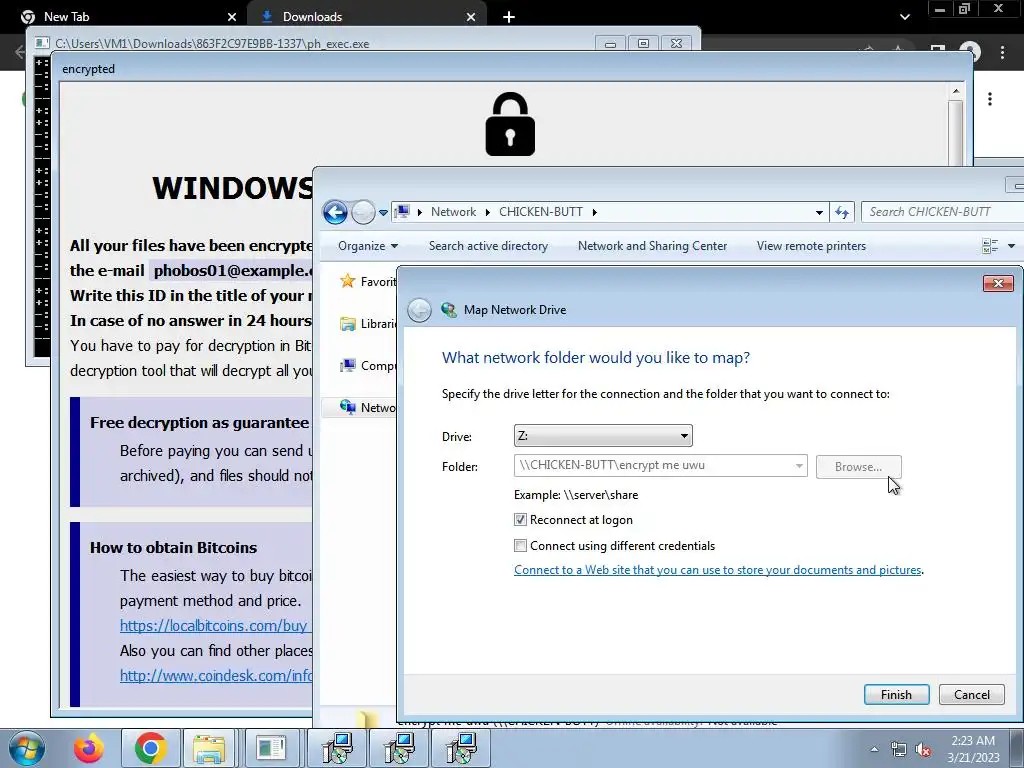Click the refresh button beside Explorer address bar
Image resolution: width=1024 pixels, height=768 pixels.
pos(842,212)
